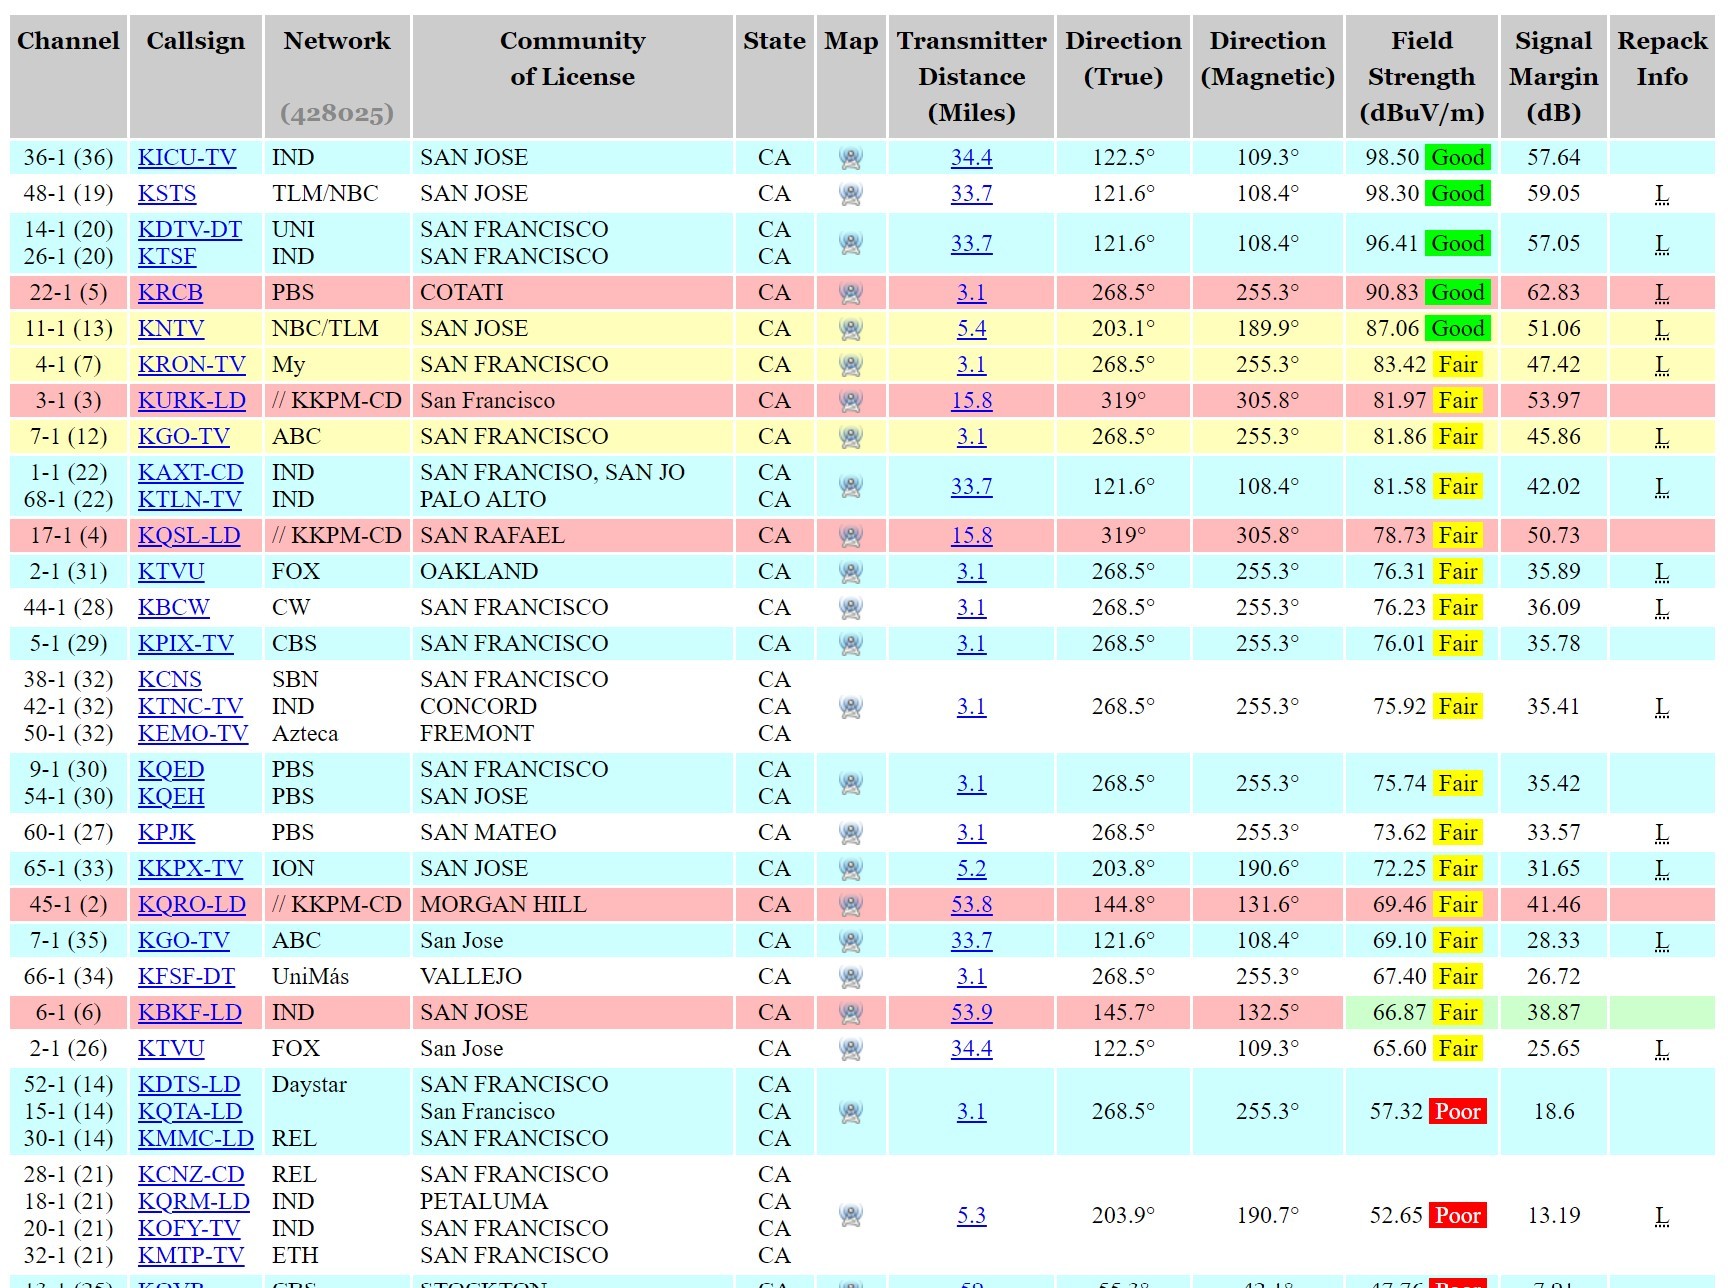Viewport: 1728px width, 1288px height.
Task: Click the 53.8 miles distance link
Action: coord(972,905)
